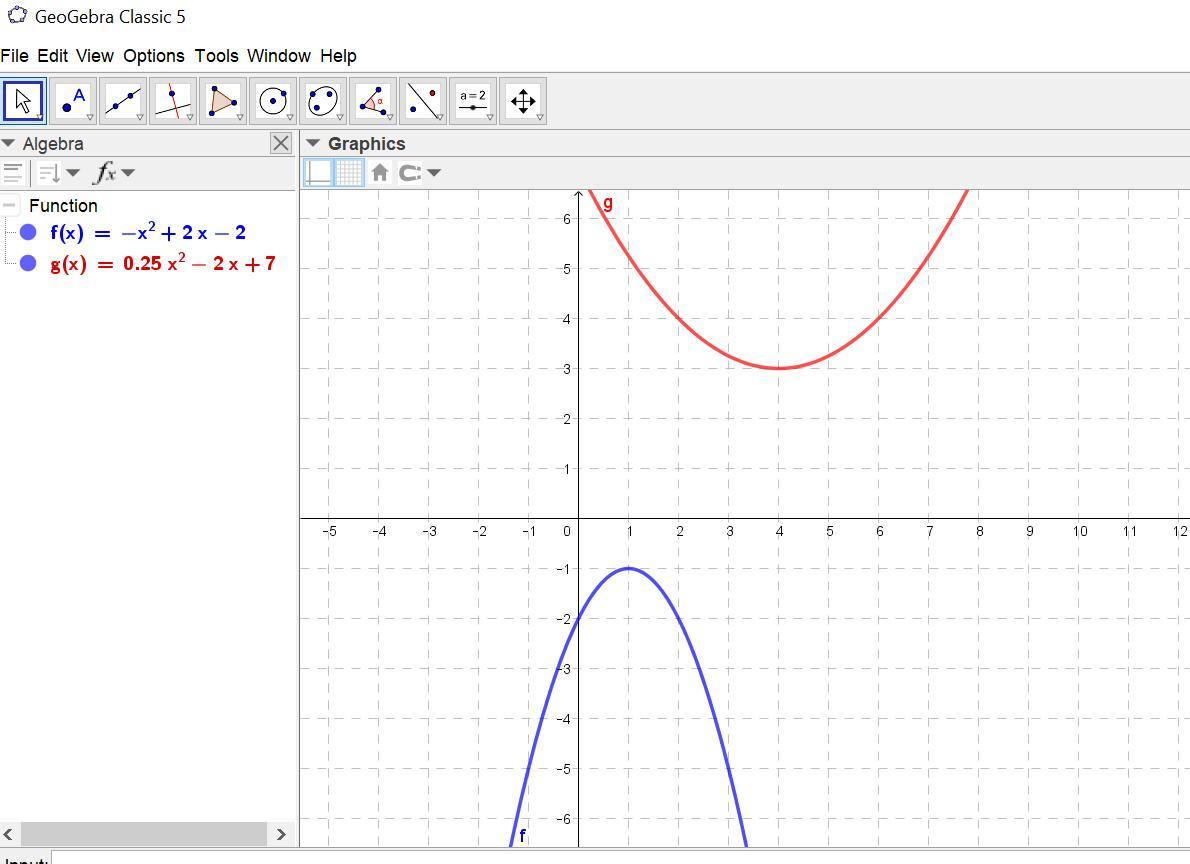Choose the Angle tool
The height and width of the screenshot is (864, 1190).
(x=373, y=101)
